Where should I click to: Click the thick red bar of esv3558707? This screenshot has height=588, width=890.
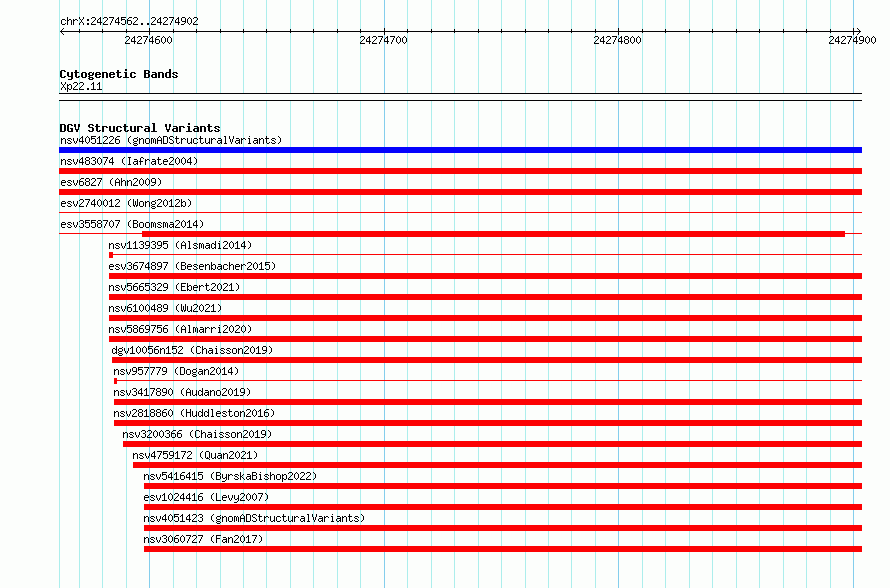click(493, 234)
